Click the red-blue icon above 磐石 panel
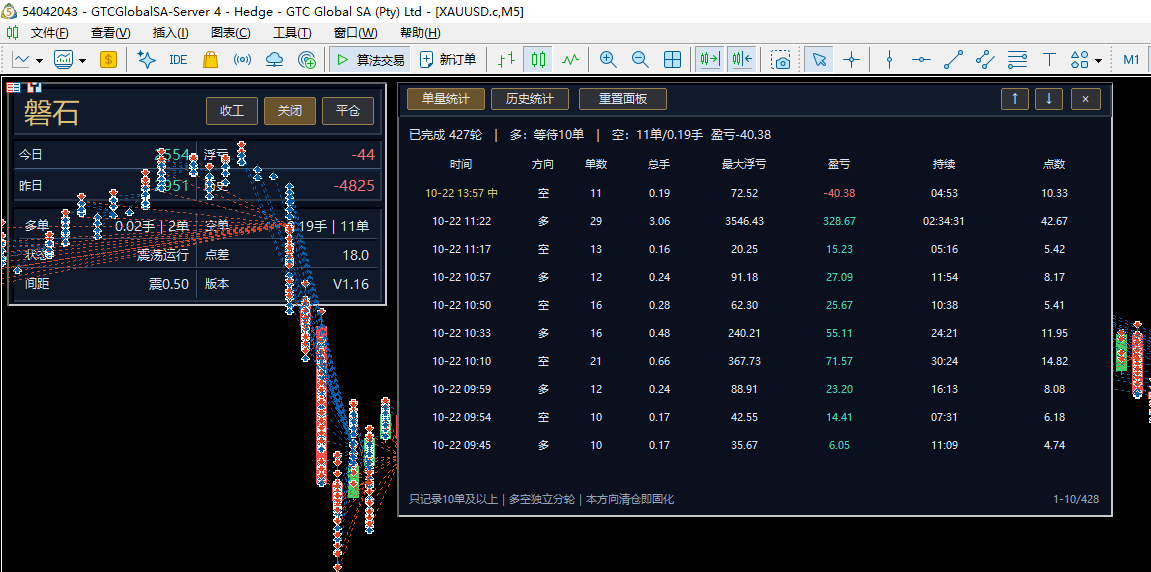 tap(33, 87)
